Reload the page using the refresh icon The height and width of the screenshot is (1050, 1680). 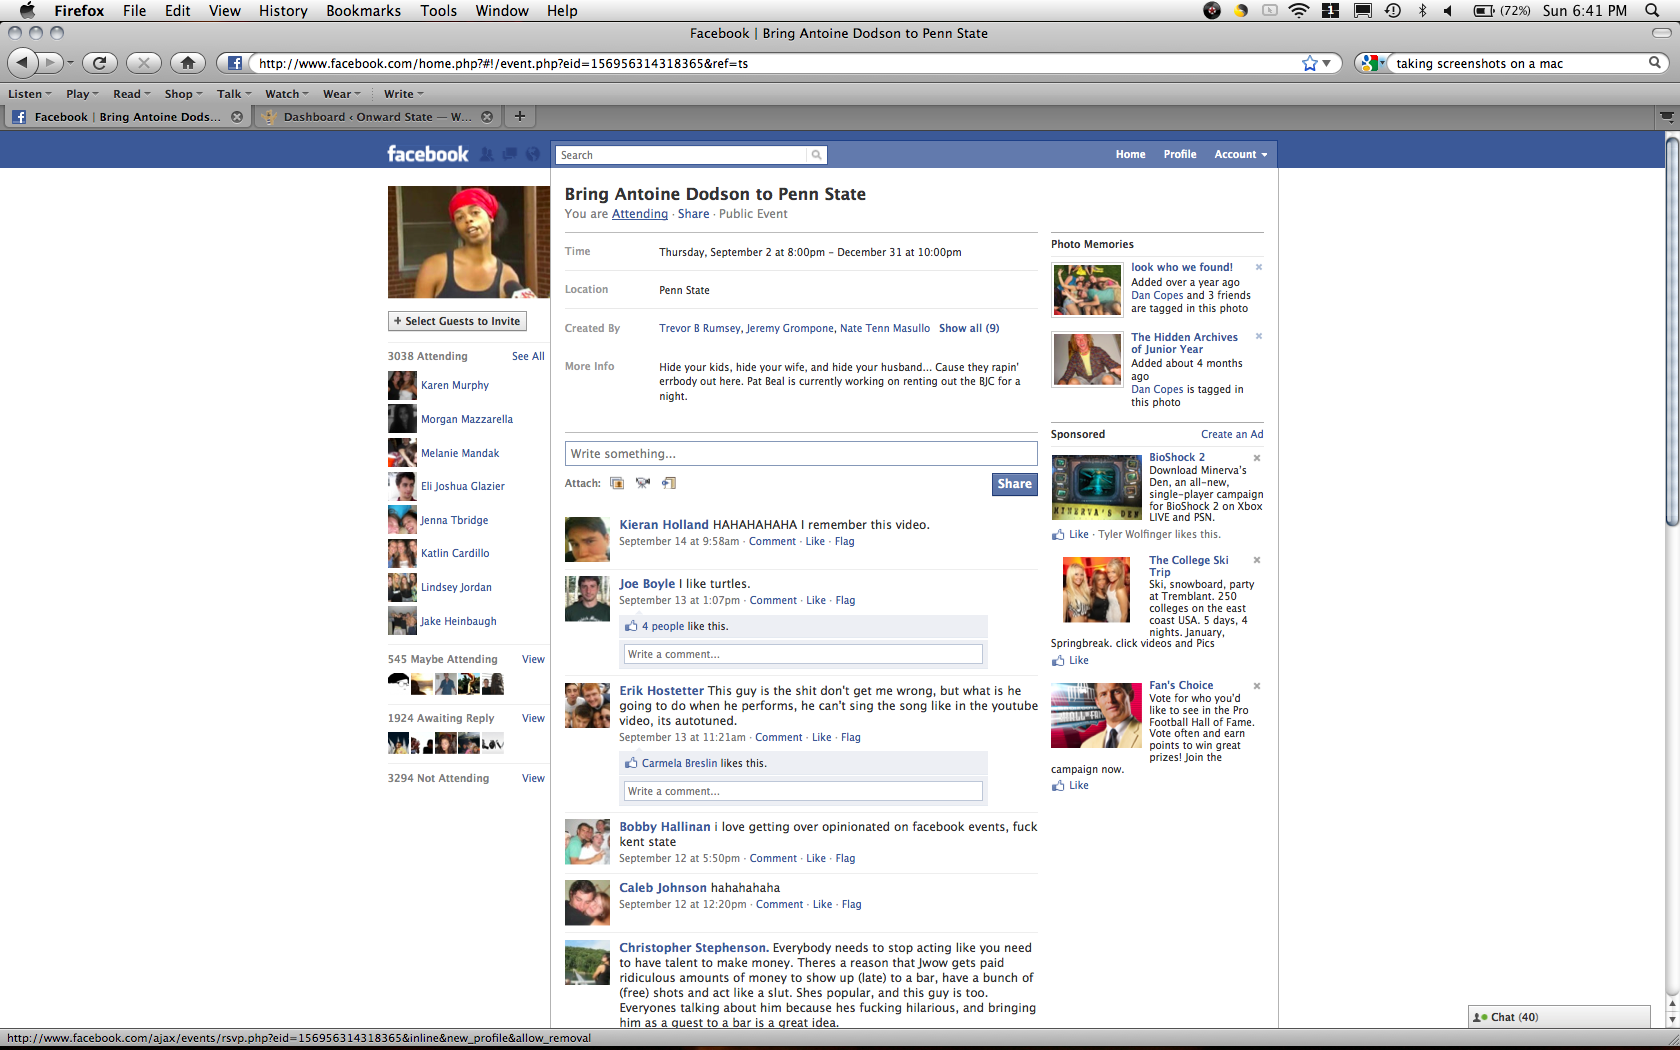[x=99, y=63]
